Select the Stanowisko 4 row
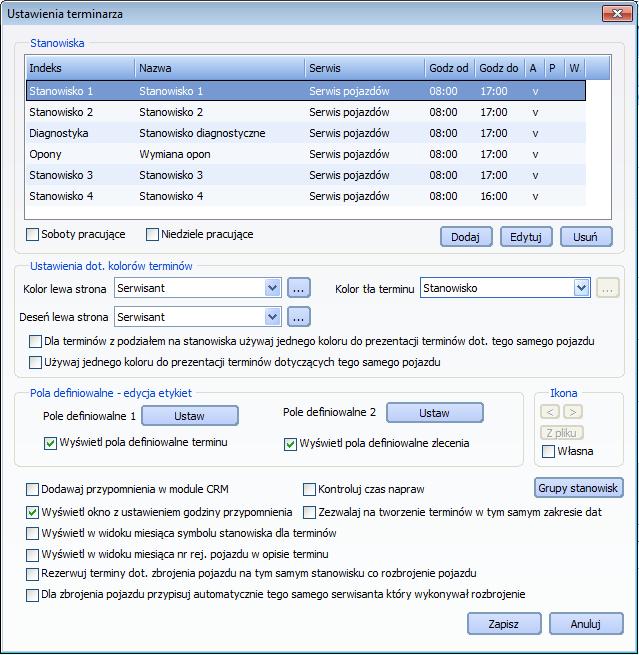Viewport: 639px width, 655px height. [306, 196]
